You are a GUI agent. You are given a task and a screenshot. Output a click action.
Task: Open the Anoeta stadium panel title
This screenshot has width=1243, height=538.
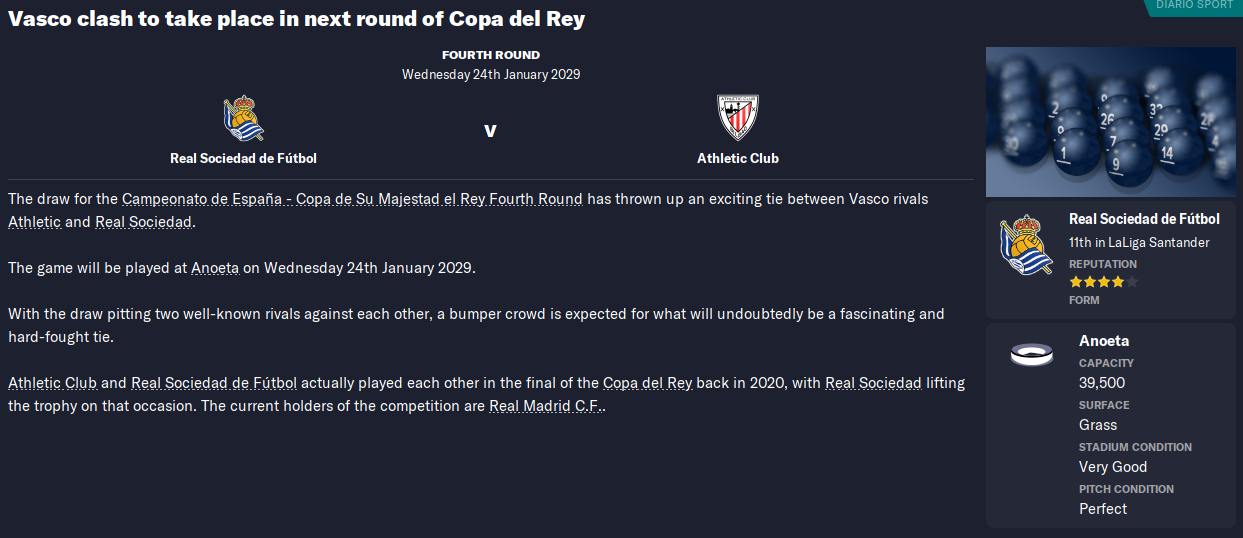pos(1104,341)
